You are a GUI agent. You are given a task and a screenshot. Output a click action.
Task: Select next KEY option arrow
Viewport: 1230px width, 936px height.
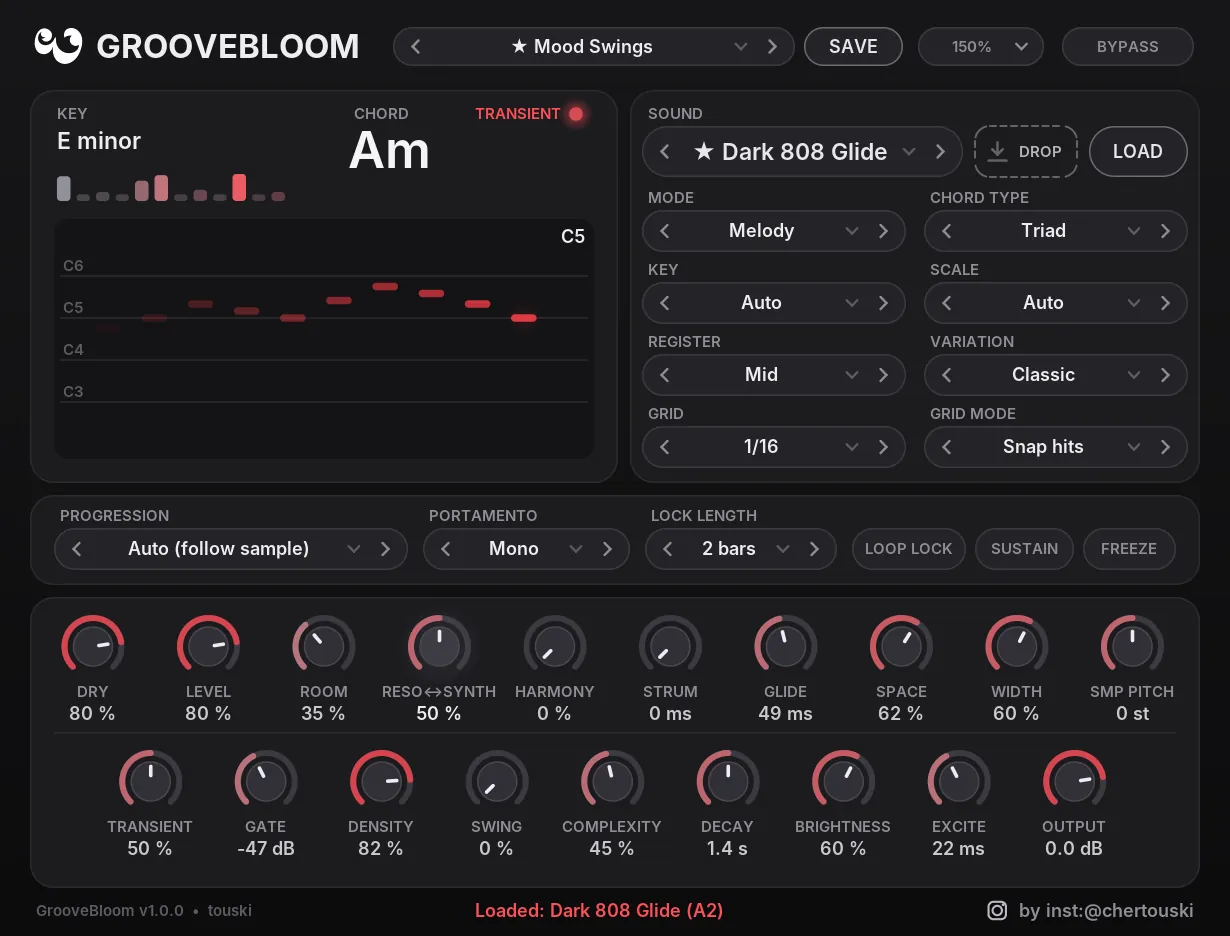(x=883, y=302)
